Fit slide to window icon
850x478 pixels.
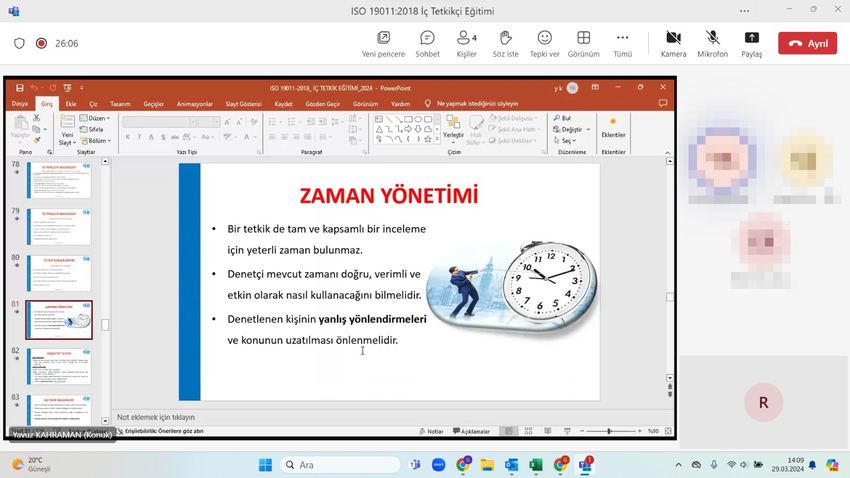(x=668, y=431)
